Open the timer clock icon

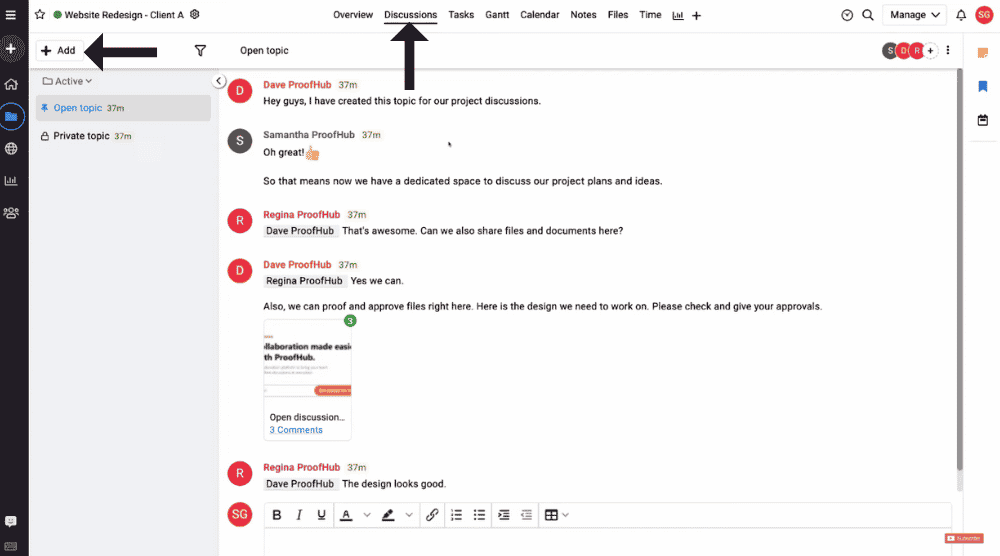coord(847,15)
